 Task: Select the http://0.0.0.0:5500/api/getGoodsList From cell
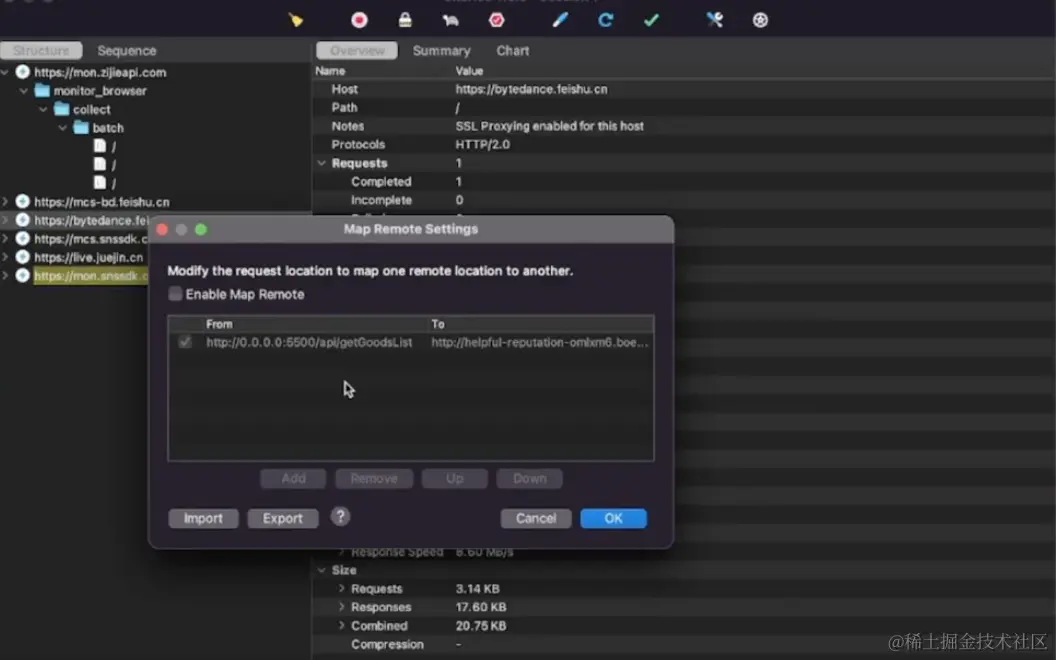click(309, 342)
